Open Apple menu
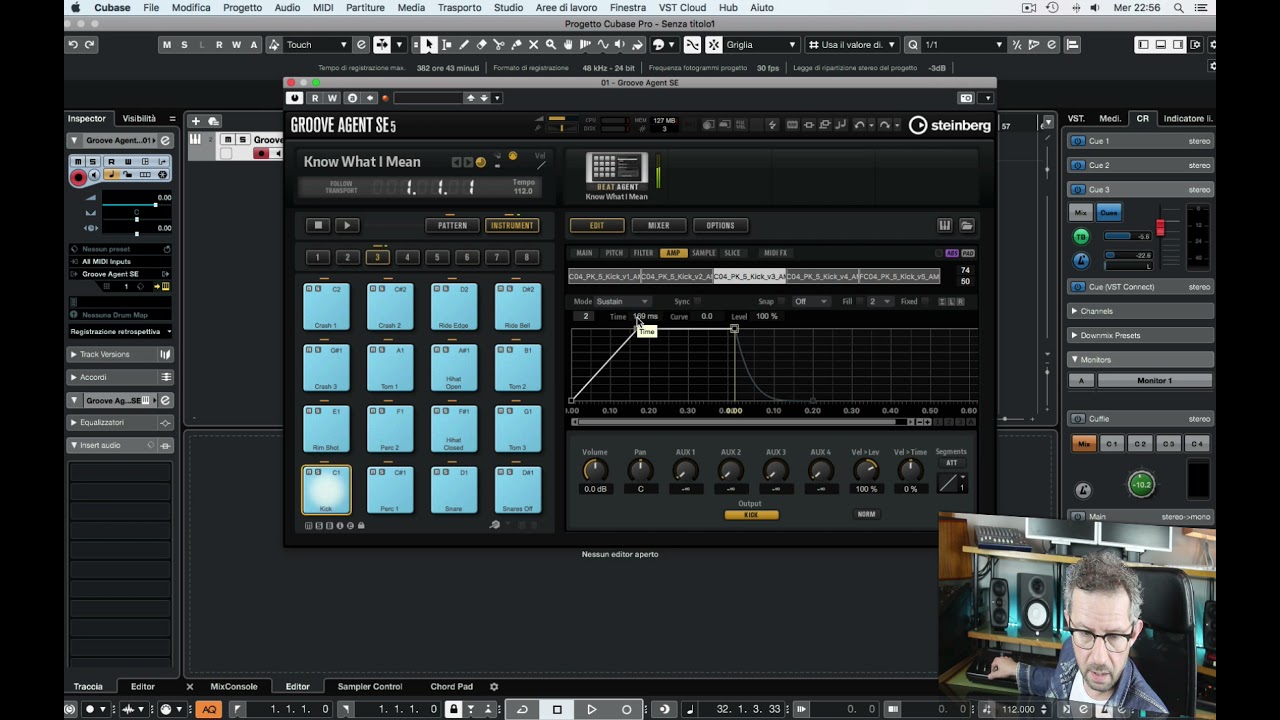This screenshot has height=720, width=1280. [x=76, y=8]
